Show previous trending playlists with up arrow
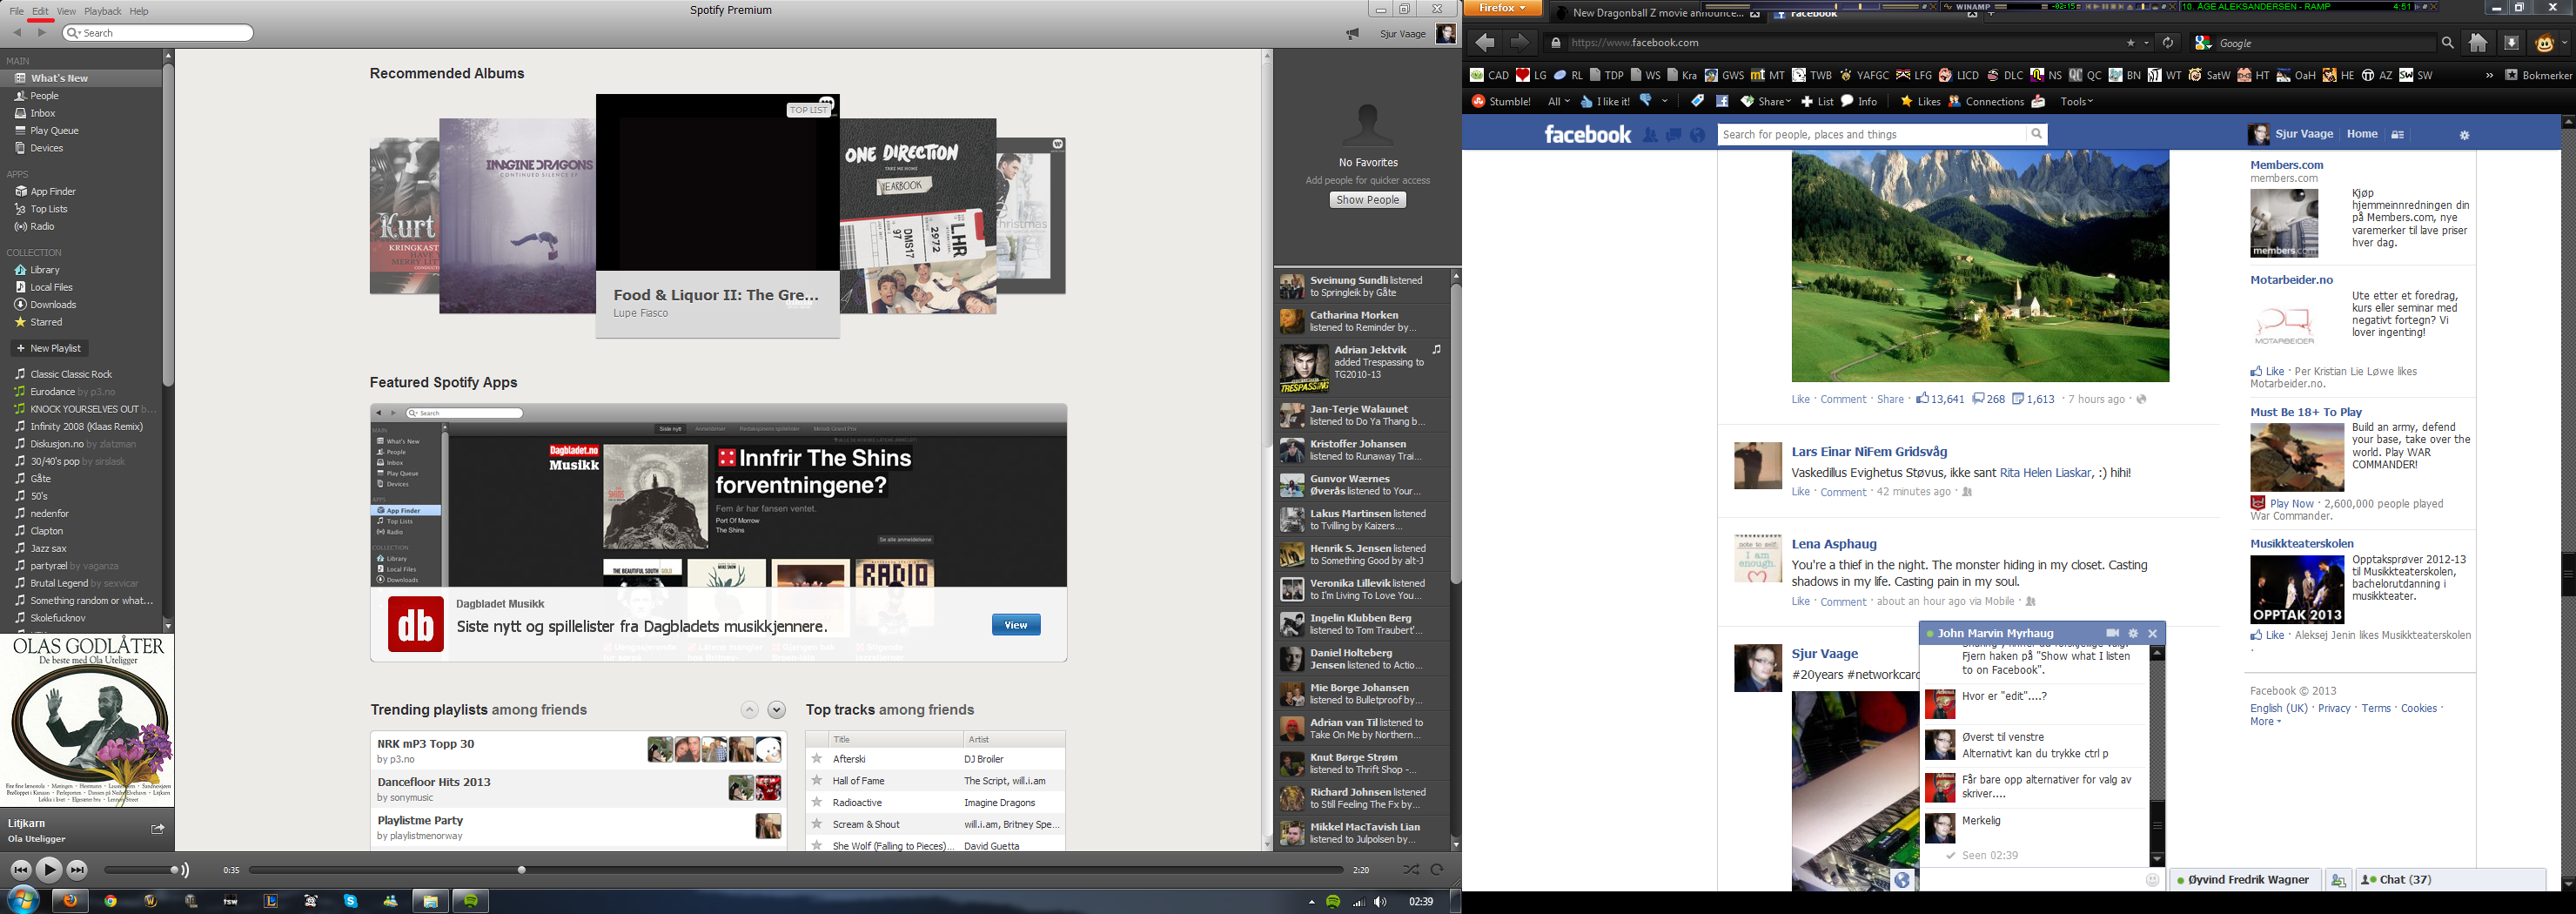This screenshot has height=914, width=2576. 749,710
